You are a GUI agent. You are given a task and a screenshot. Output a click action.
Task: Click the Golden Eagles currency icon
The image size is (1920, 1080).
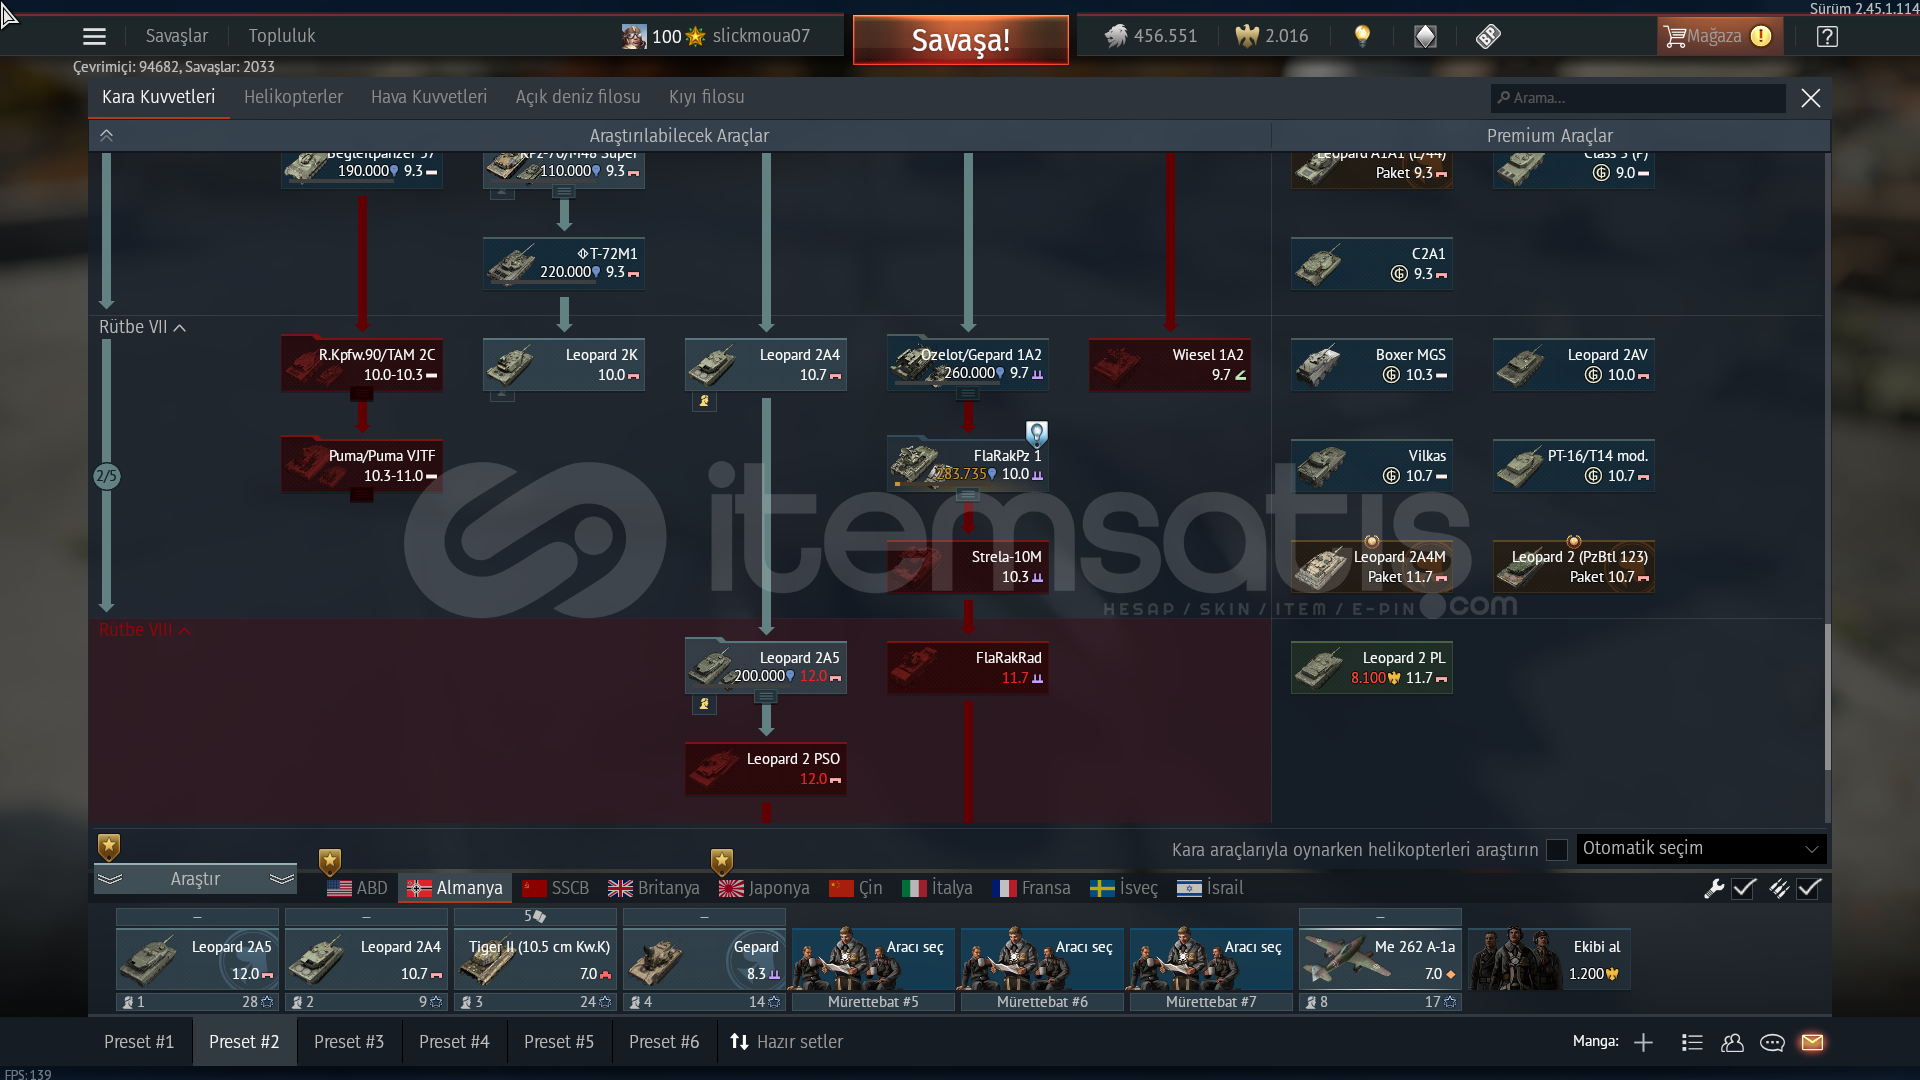point(1247,36)
